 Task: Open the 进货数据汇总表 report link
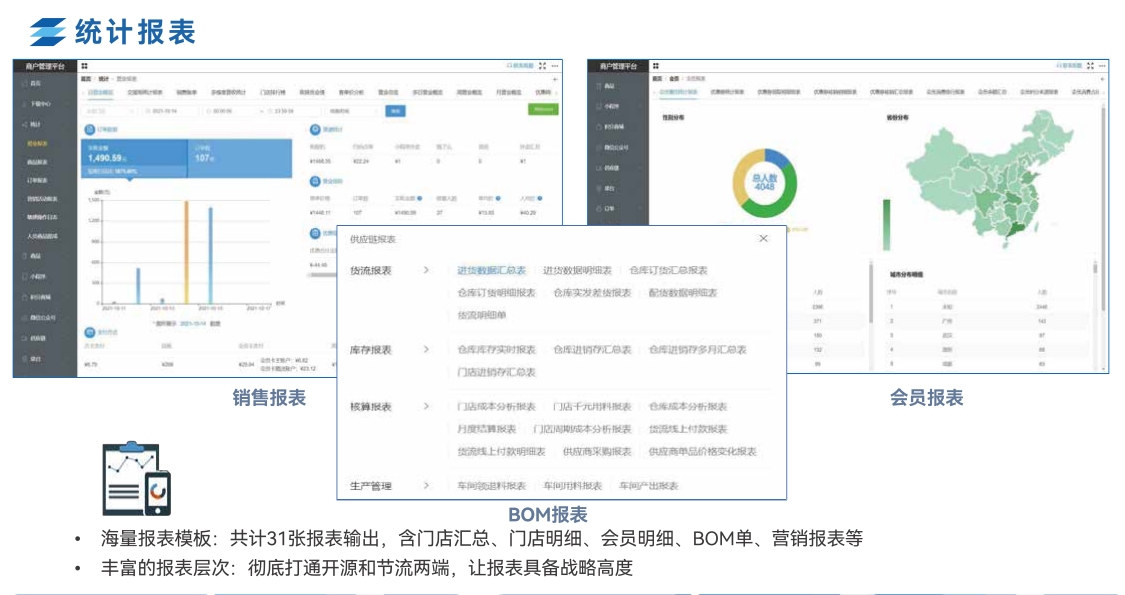coord(491,271)
